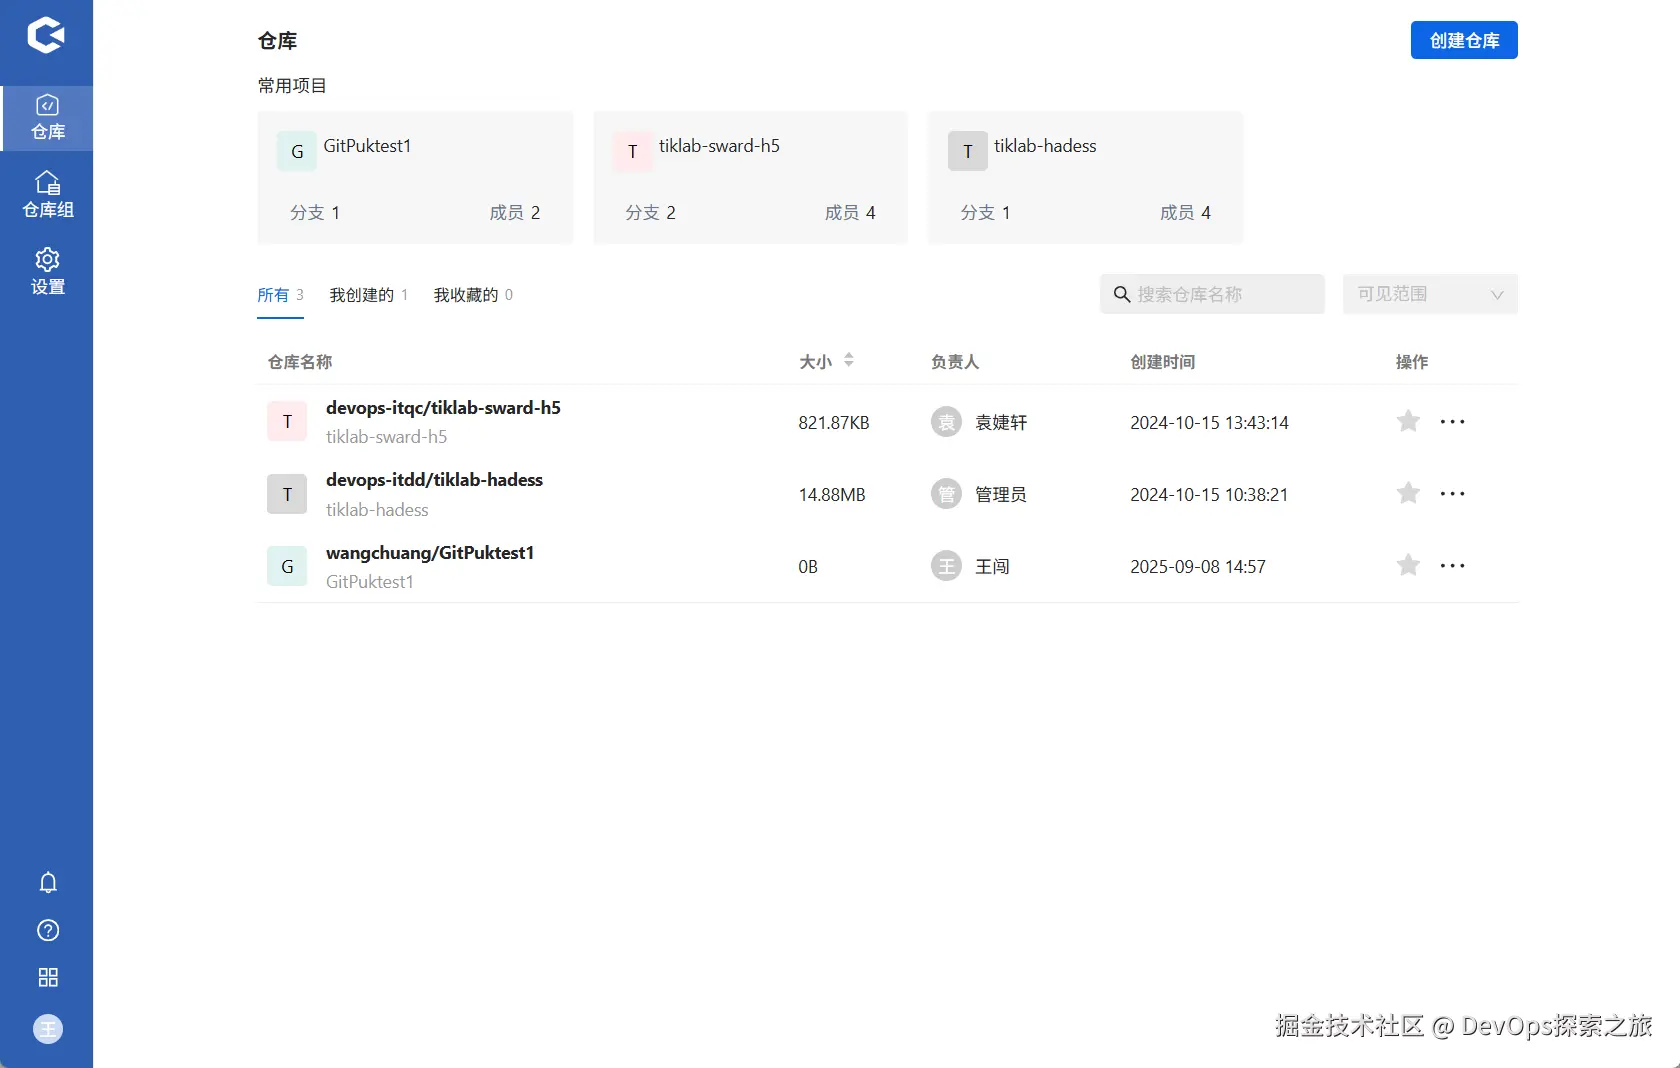
Task: Open the tiklab-hadess common project card
Action: point(1085,177)
